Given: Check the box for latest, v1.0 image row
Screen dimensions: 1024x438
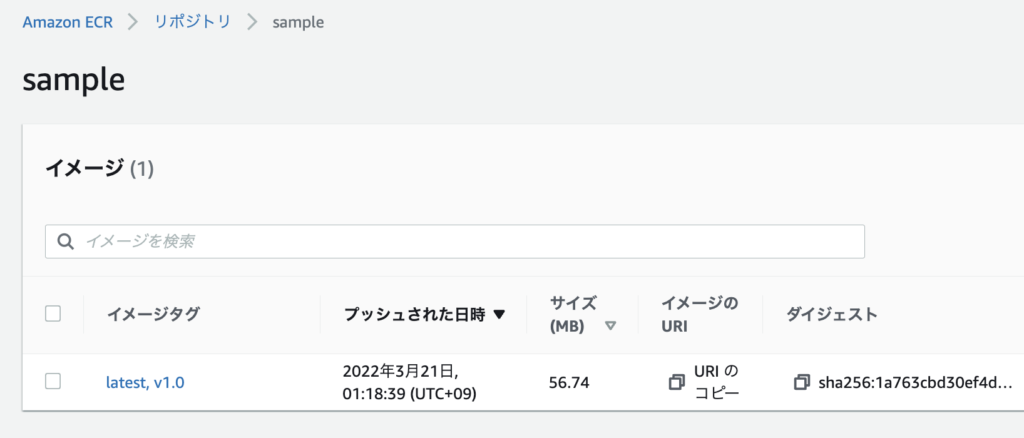Looking at the screenshot, I should point(53,381).
